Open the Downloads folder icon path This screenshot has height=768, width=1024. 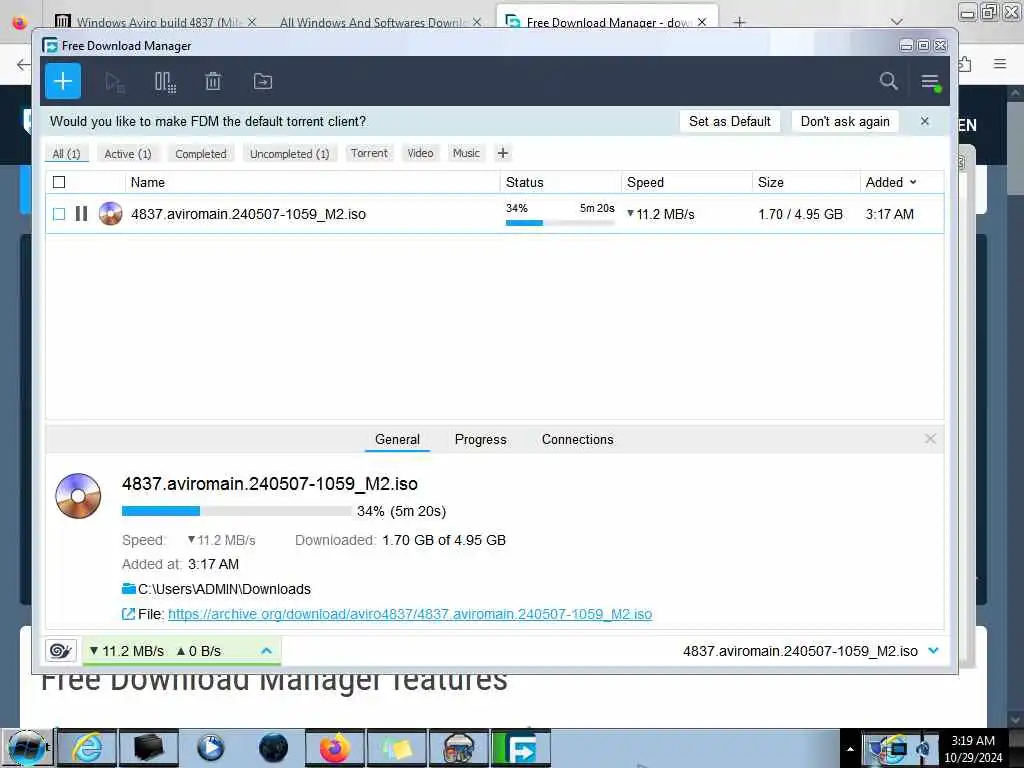click(129, 588)
